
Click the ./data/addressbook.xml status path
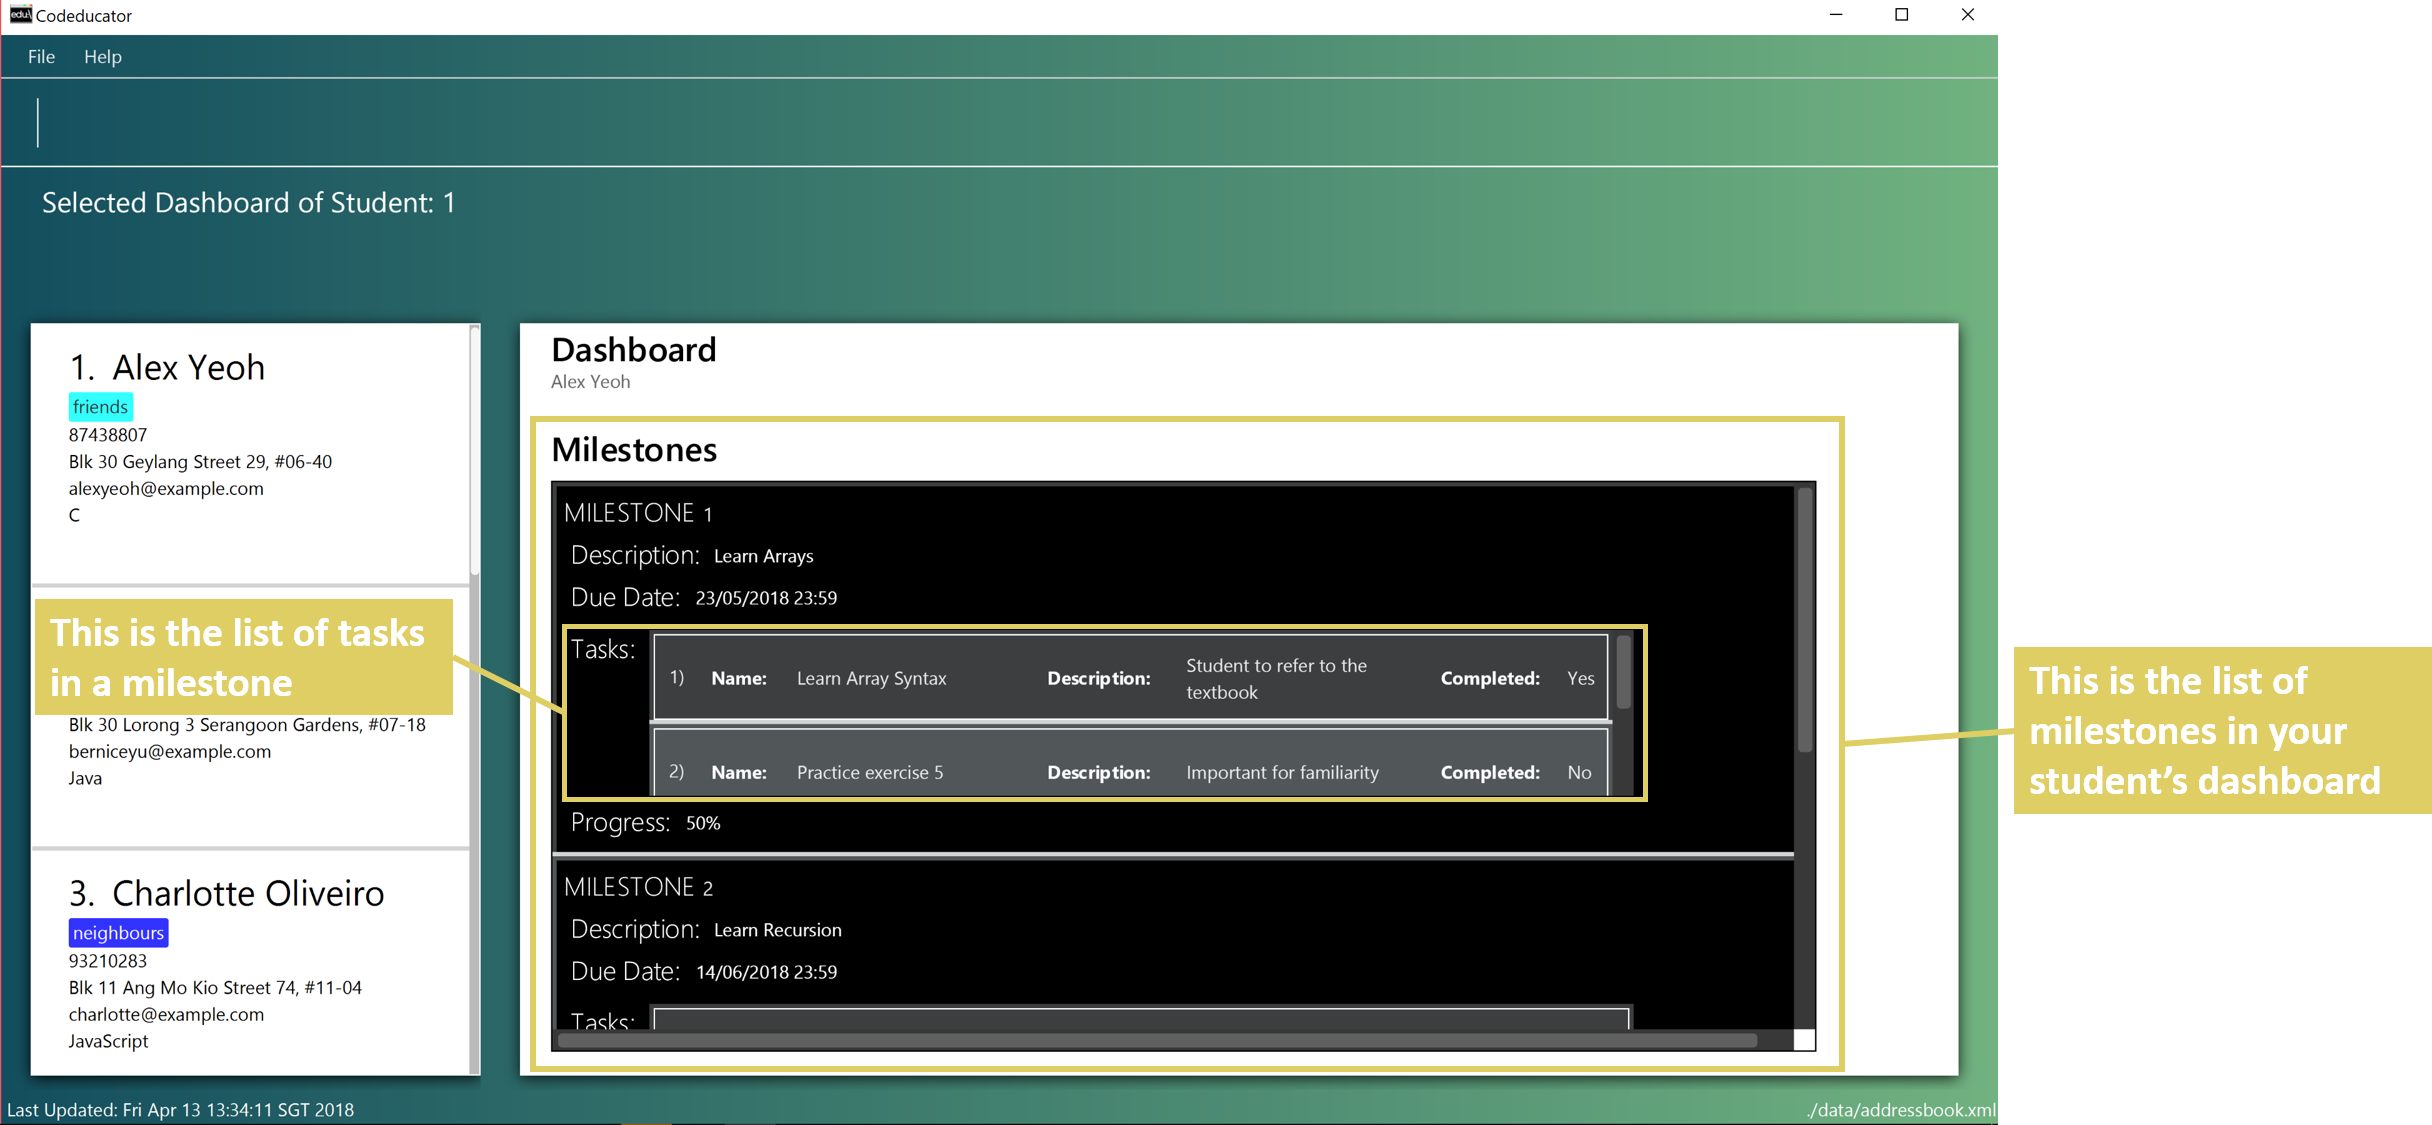point(1901,1110)
